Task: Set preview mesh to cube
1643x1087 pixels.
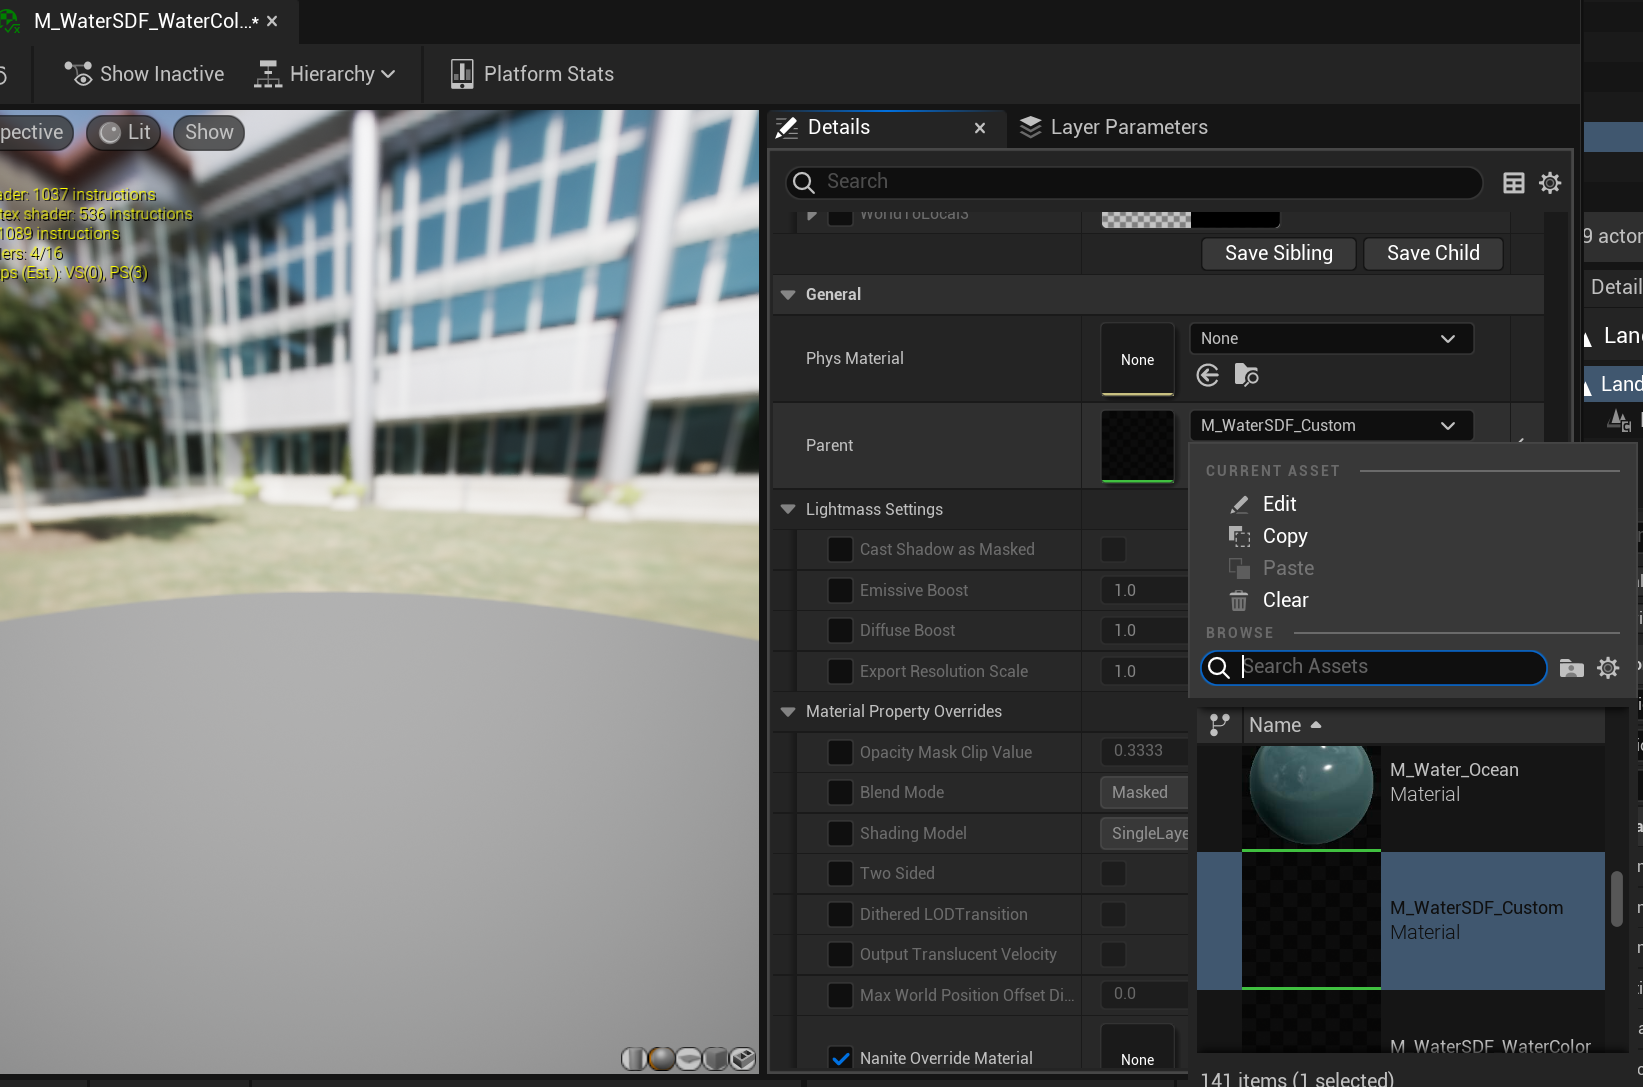Action: (715, 1058)
